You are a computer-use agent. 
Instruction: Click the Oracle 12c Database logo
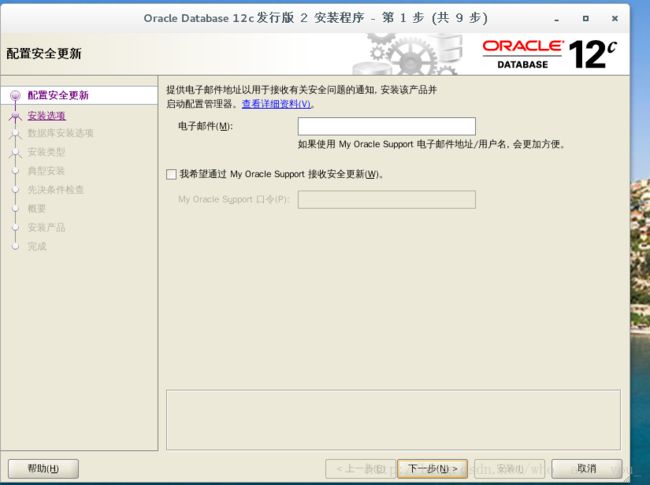pos(549,54)
